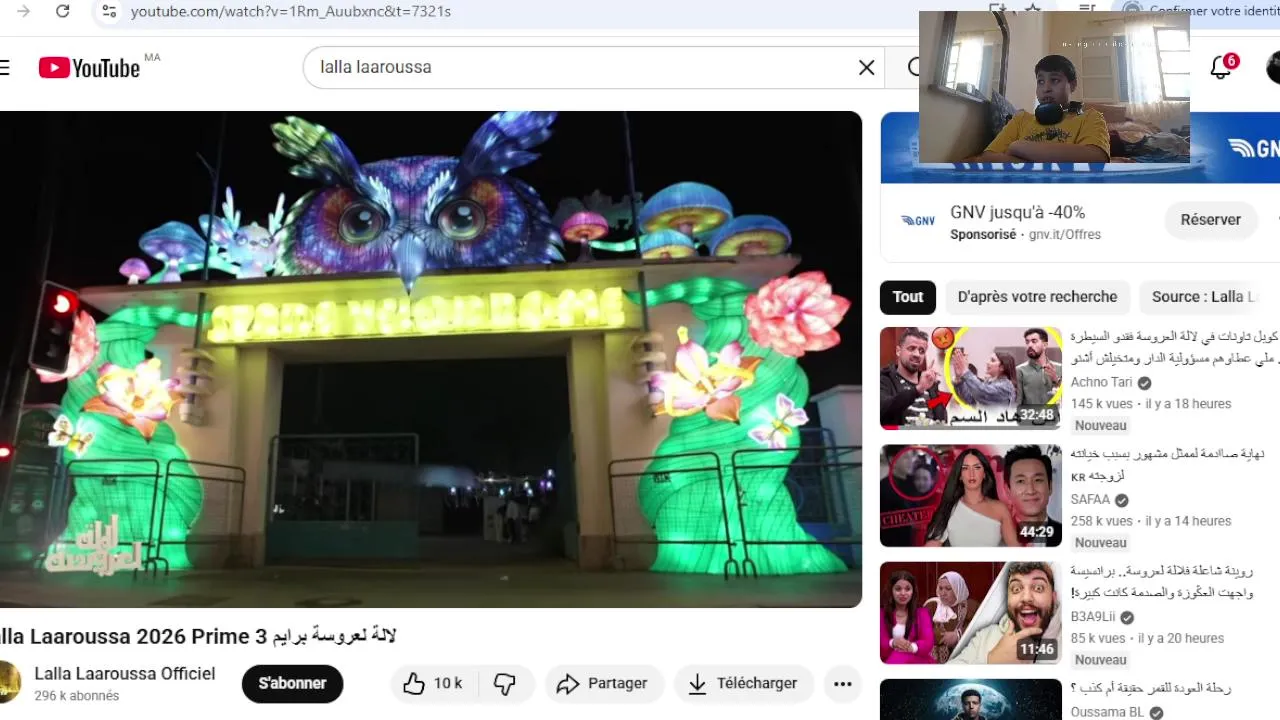Open the Oussama BL video thumbnail
Screen dimensions: 1280x720
(x=971, y=700)
